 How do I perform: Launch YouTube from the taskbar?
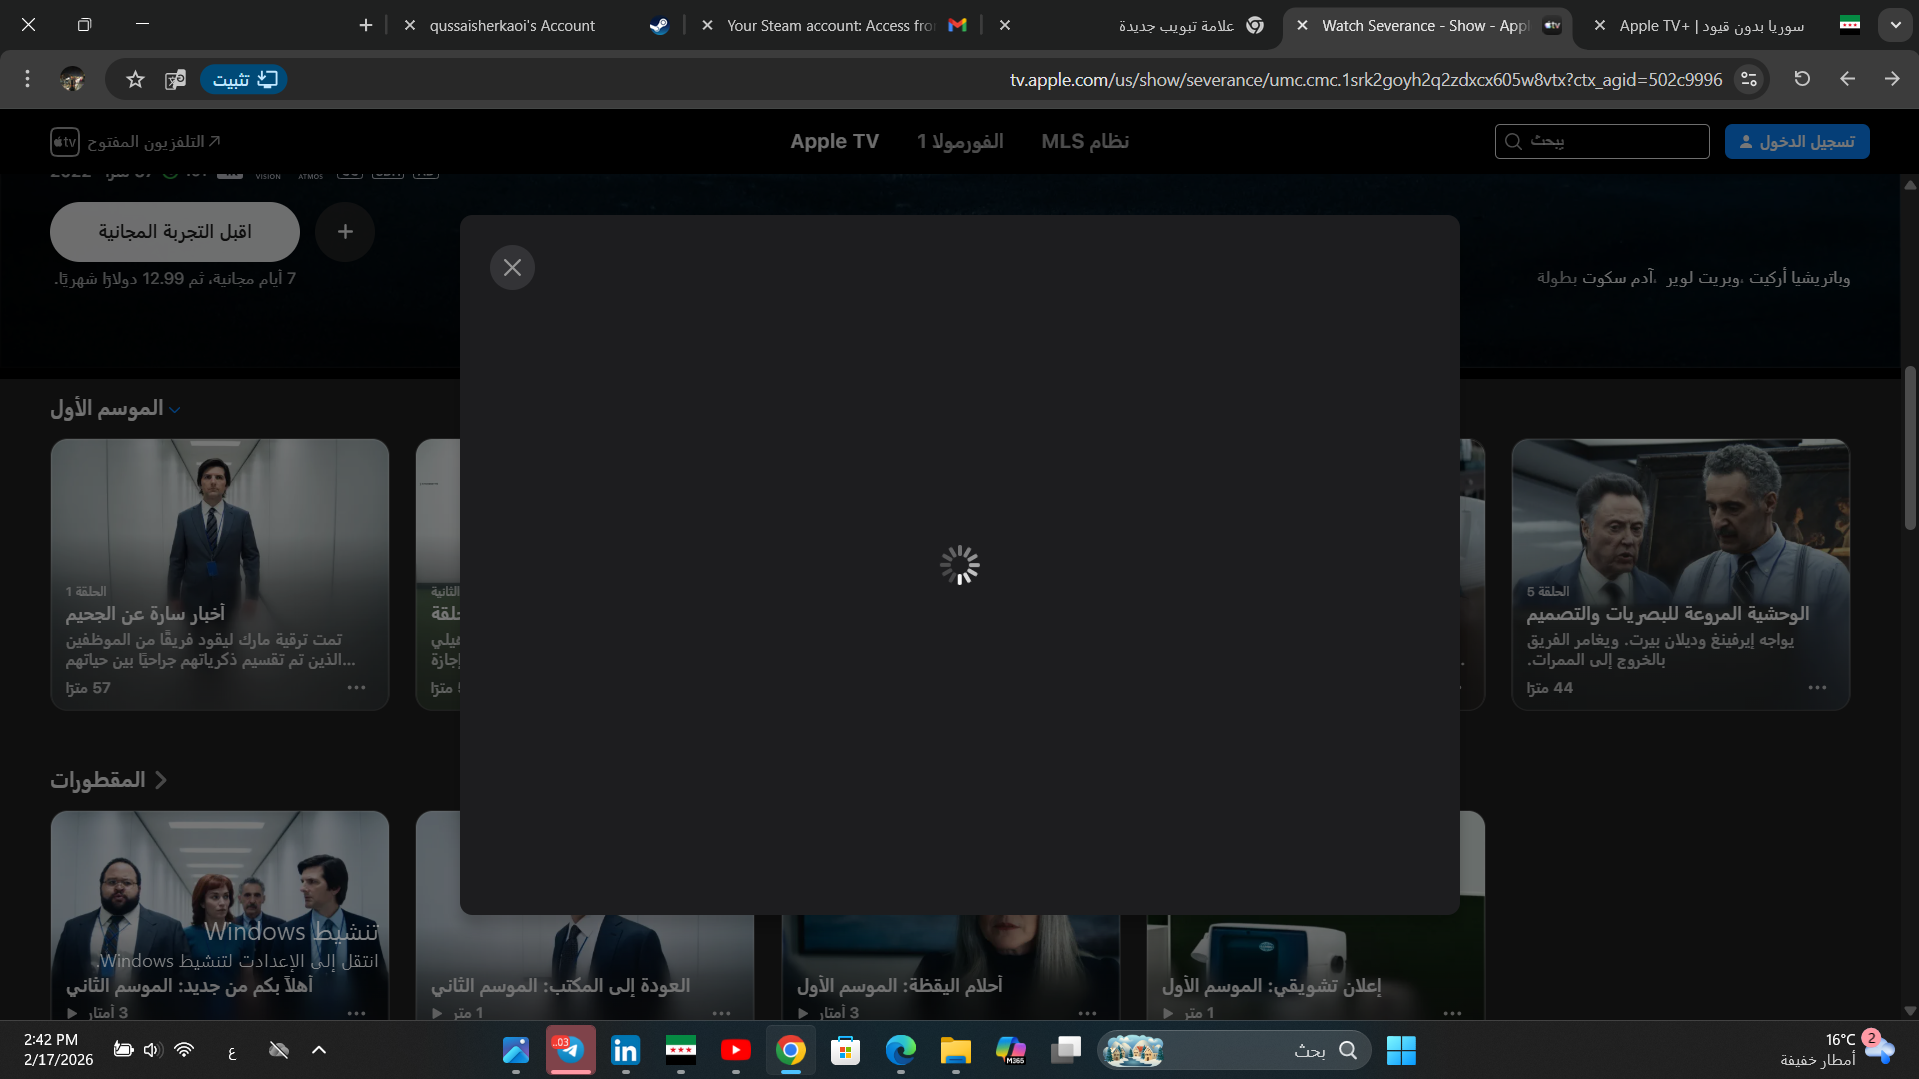point(735,1050)
